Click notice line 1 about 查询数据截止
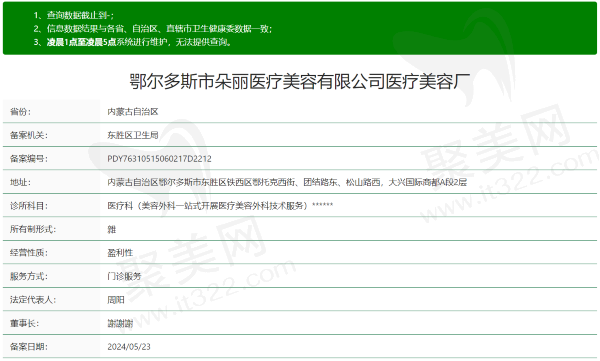 73,15
